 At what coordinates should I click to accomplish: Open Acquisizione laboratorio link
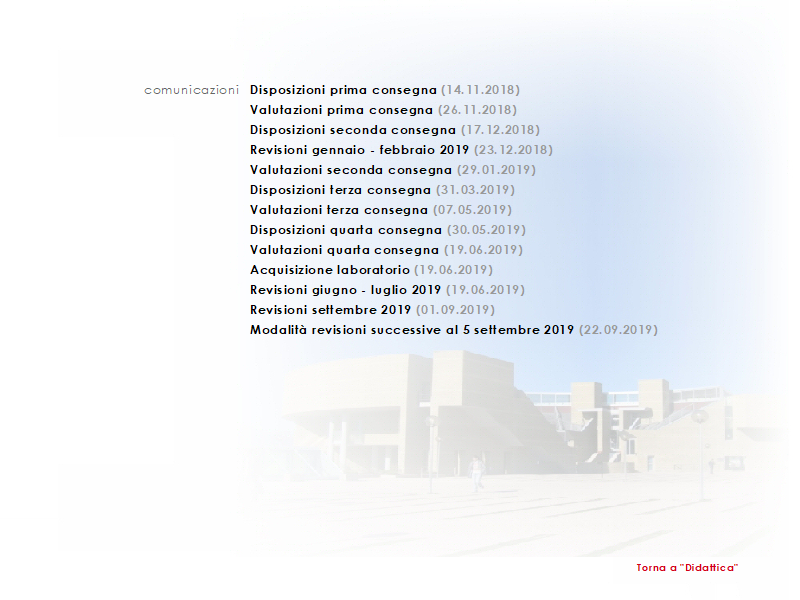click(x=330, y=270)
